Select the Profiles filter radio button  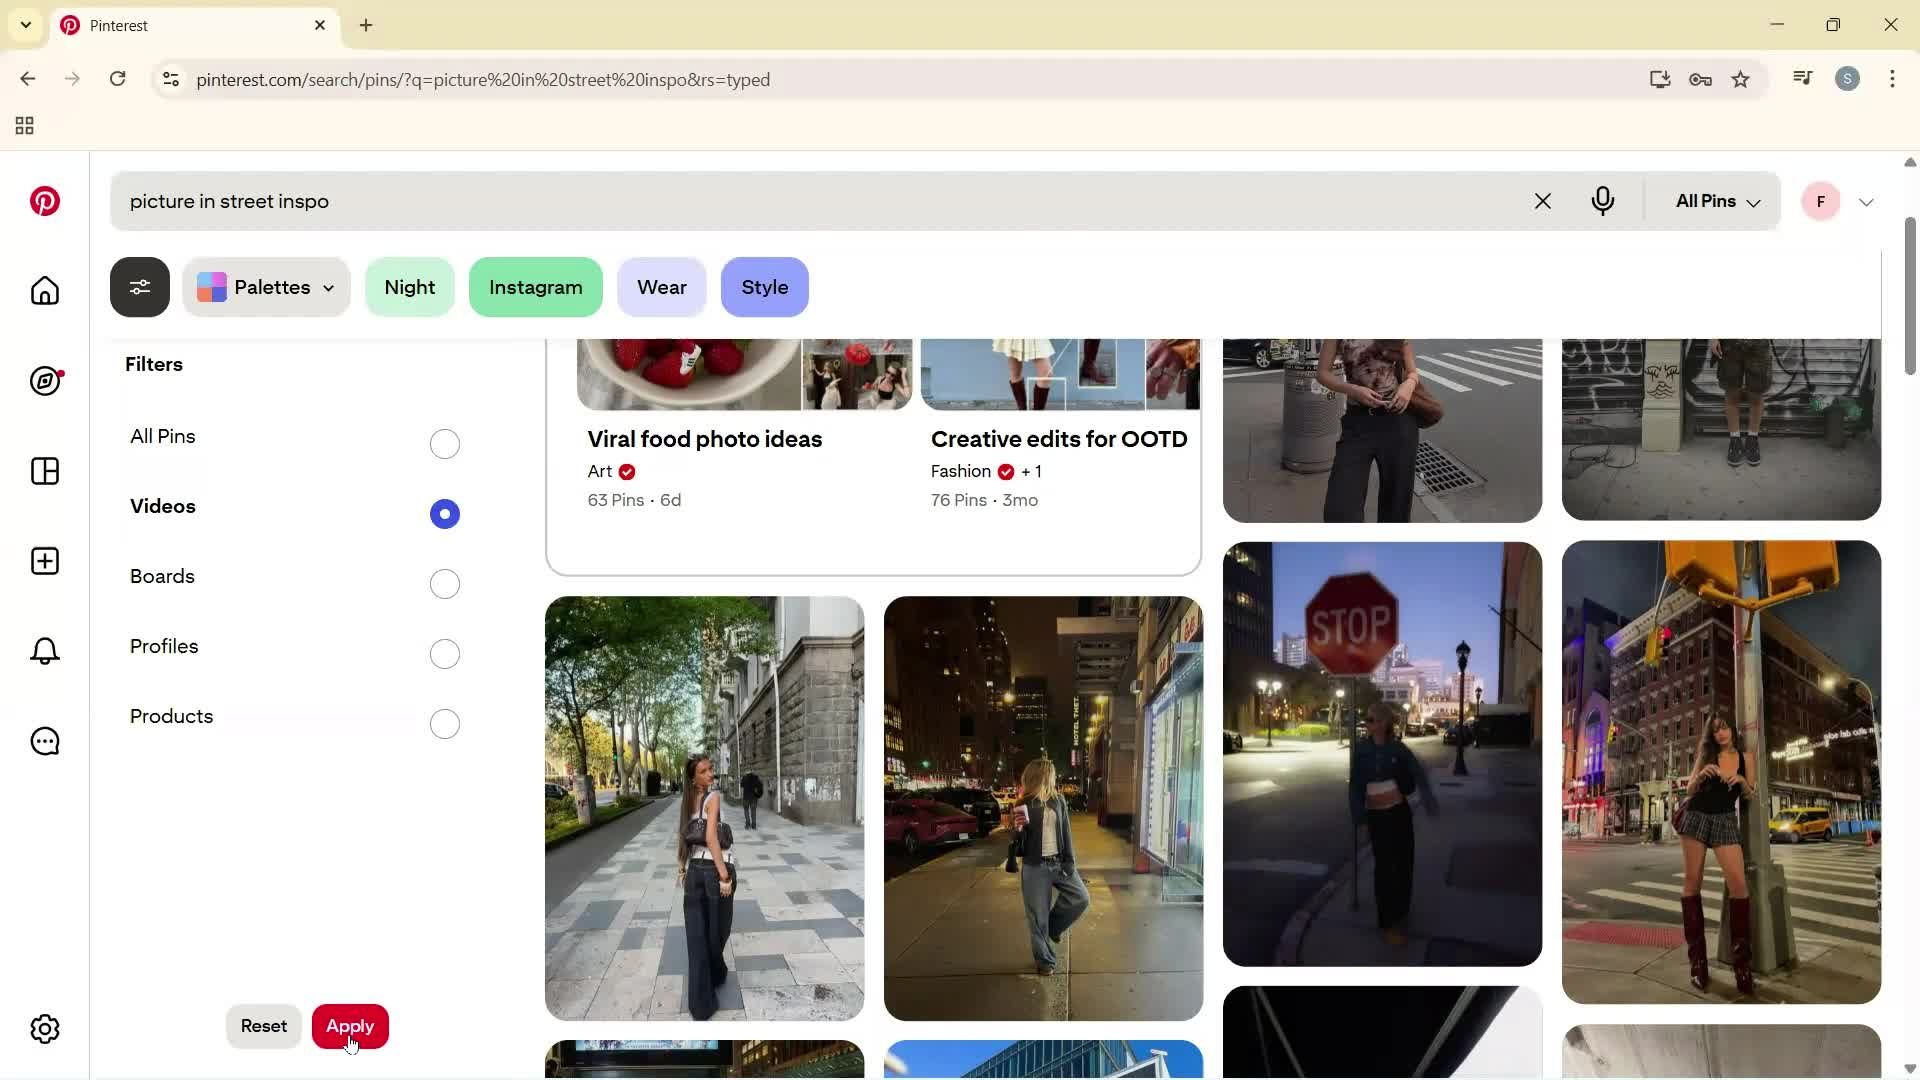click(444, 654)
